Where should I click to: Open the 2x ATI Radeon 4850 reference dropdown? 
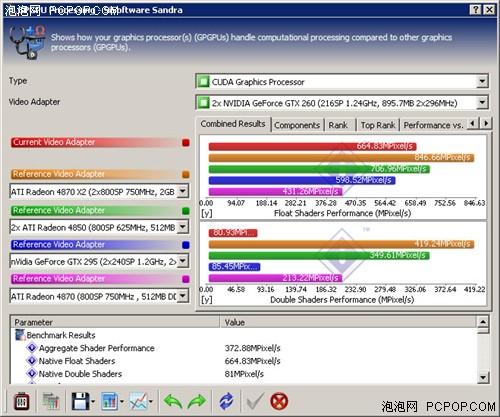click(183, 227)
